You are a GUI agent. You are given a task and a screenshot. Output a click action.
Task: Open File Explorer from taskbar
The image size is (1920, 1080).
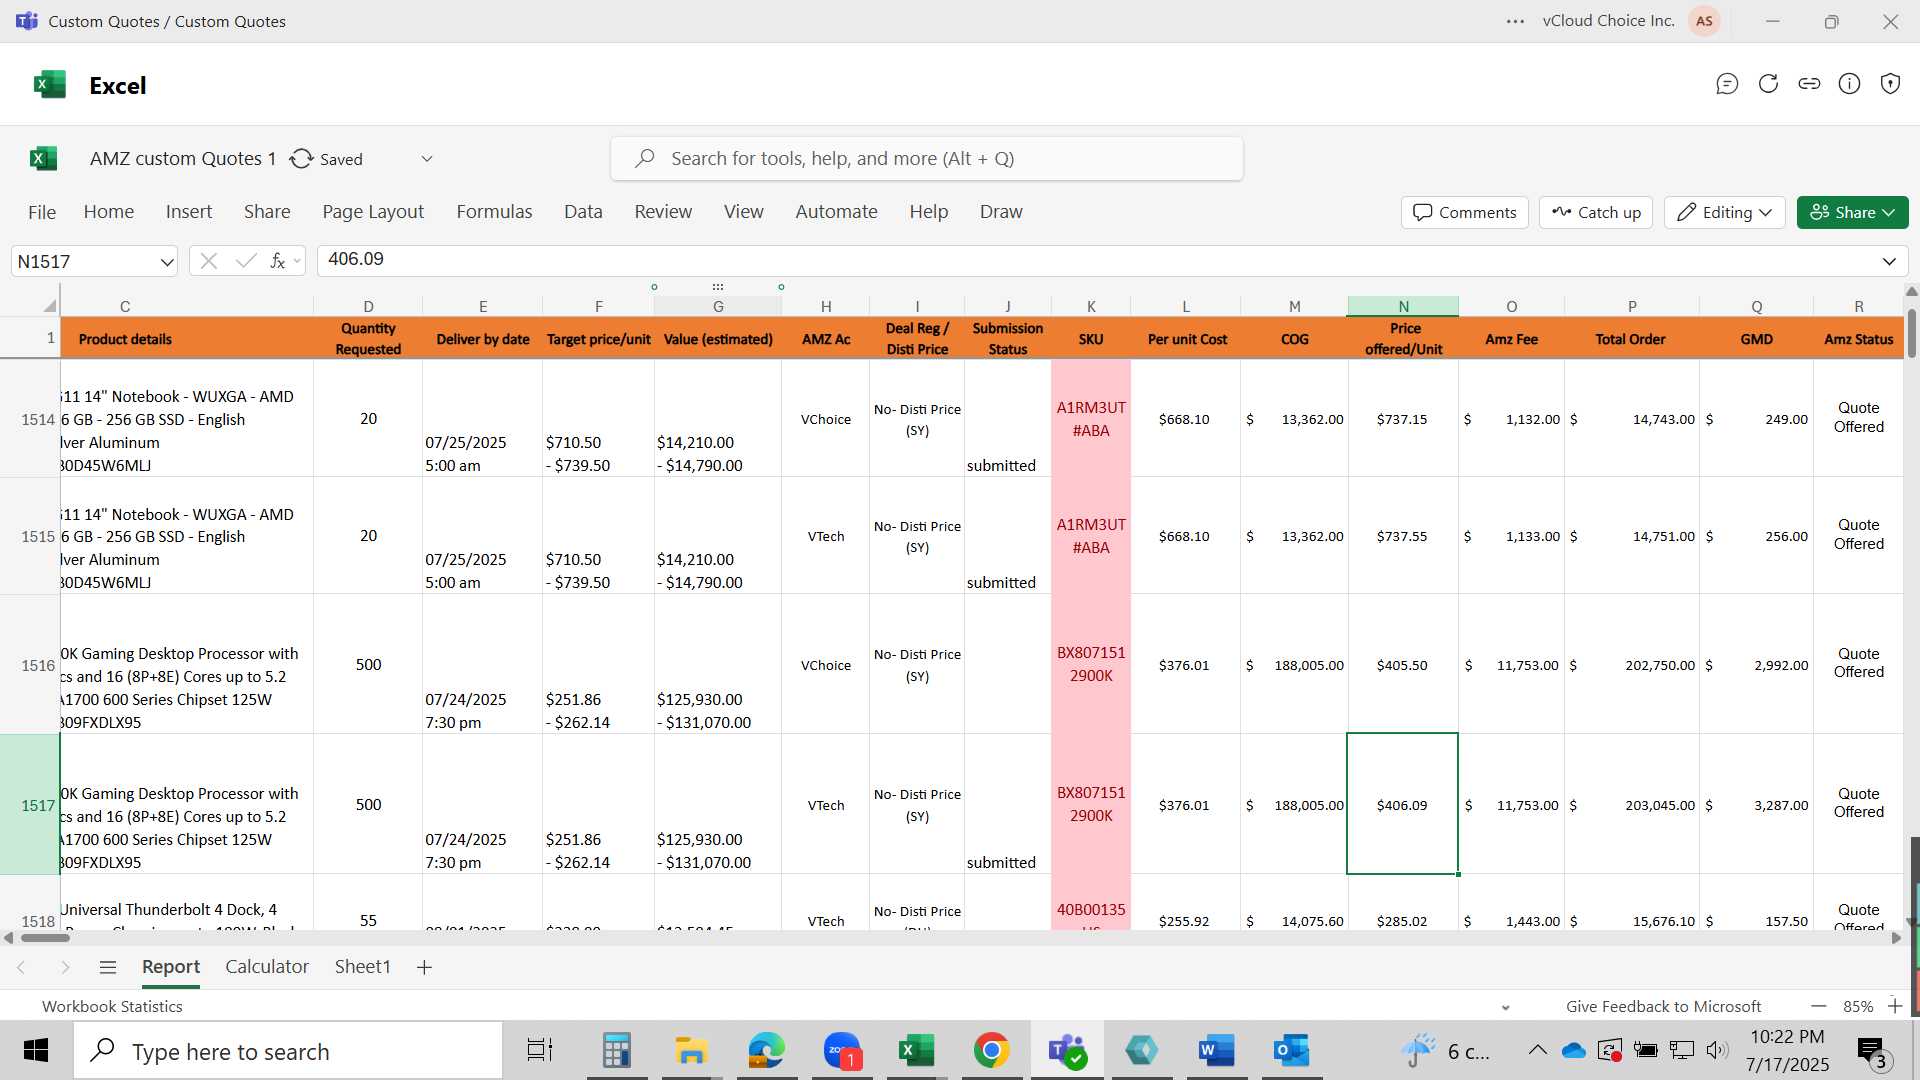pyautogui.click(x=691, y=1050)
